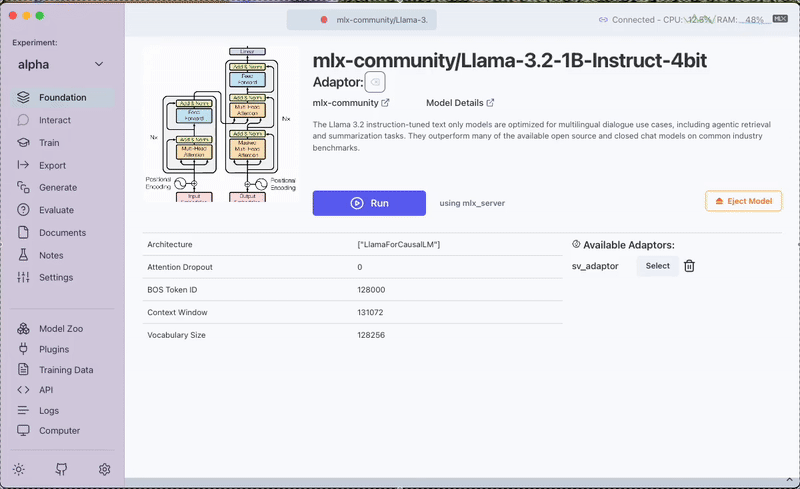Screen dimensions: 800x489
Task: Click the model name pill in title bar
Action: tap(362, 20)
